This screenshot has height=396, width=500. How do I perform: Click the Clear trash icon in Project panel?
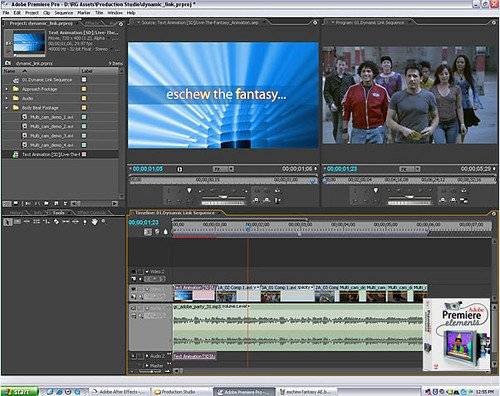(x=66, y=203)
